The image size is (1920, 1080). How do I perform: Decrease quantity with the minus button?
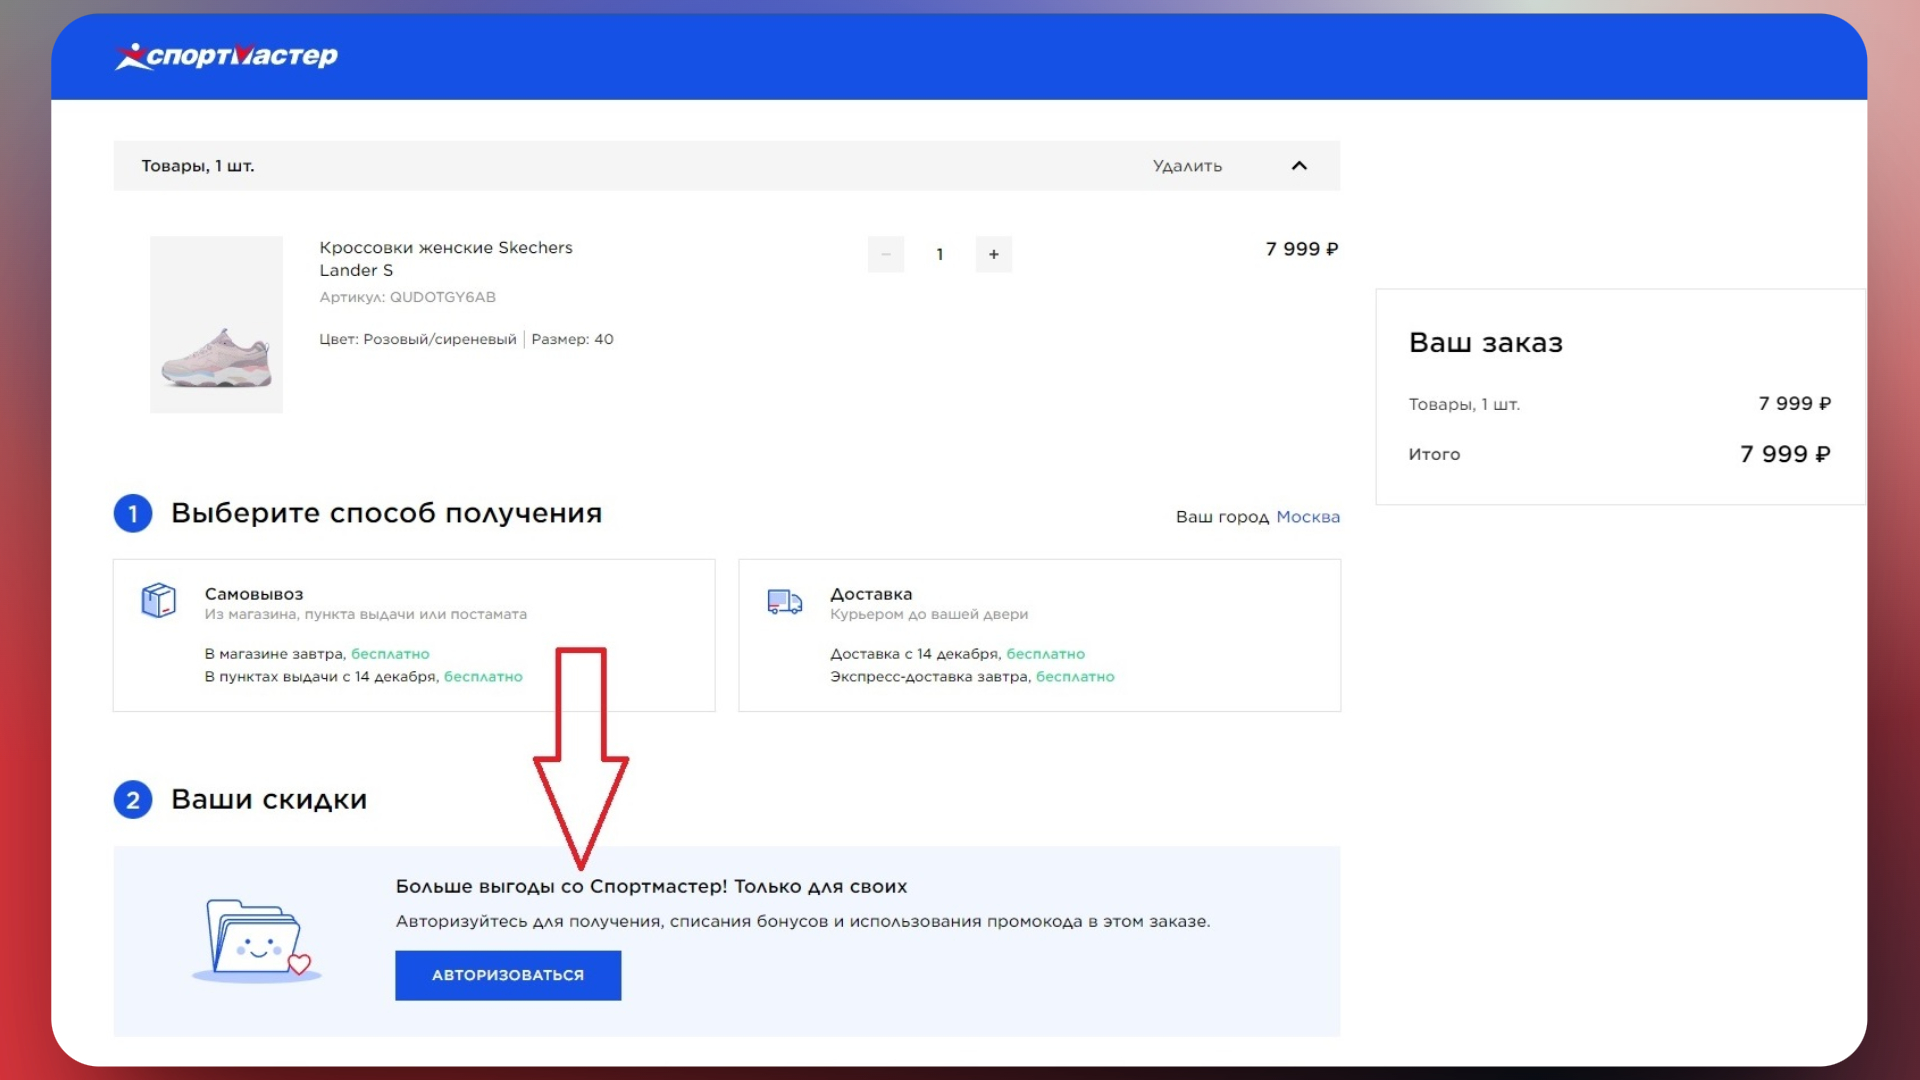pyautogui.click(x=886, y=254)
